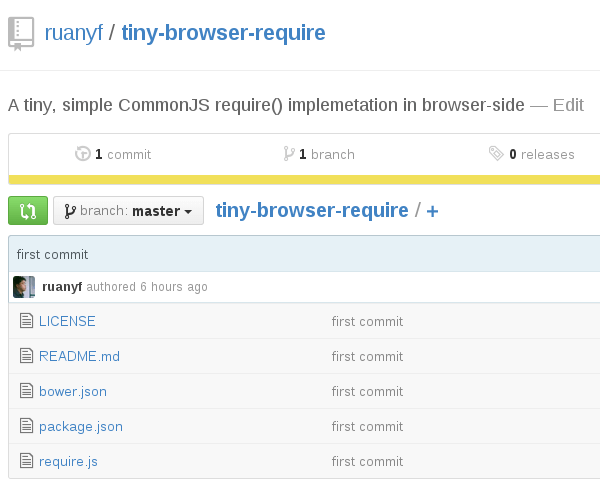The height and width of the screenshot is (485, 600).
Task: View the 1 branch page
Action: tap(327, 154)
